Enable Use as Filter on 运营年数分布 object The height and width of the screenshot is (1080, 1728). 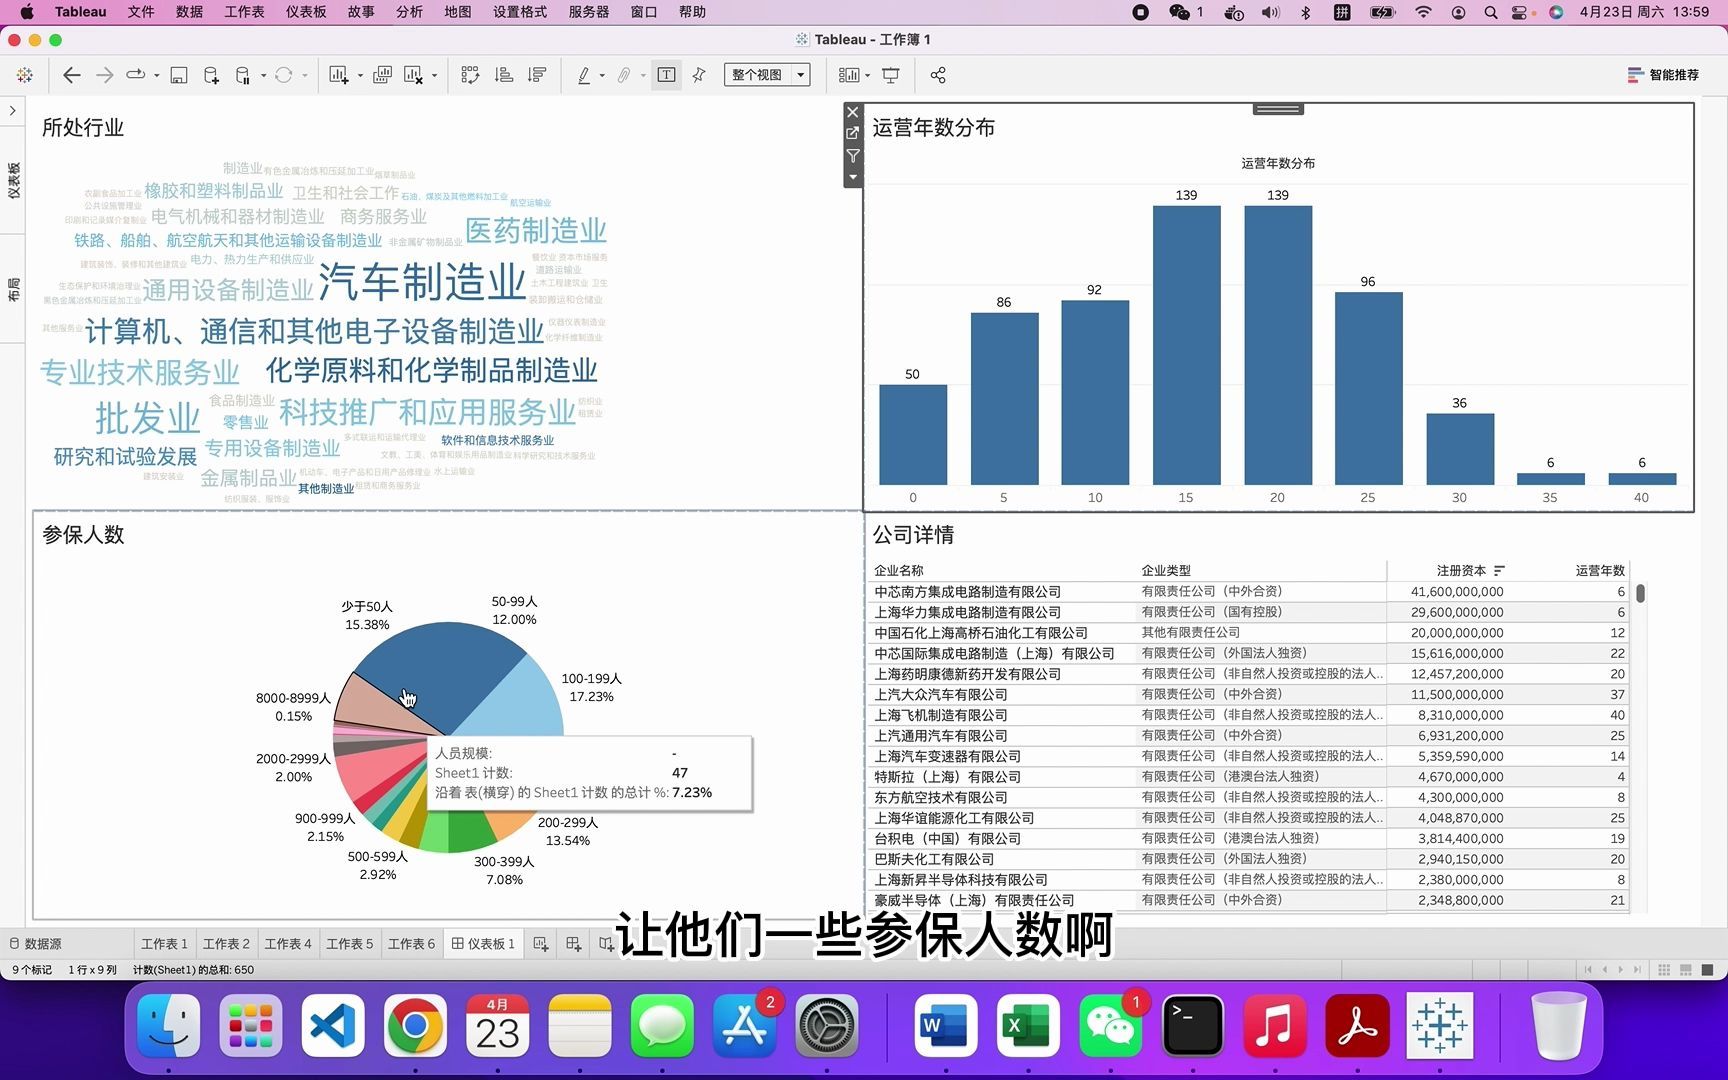point(852,157)
